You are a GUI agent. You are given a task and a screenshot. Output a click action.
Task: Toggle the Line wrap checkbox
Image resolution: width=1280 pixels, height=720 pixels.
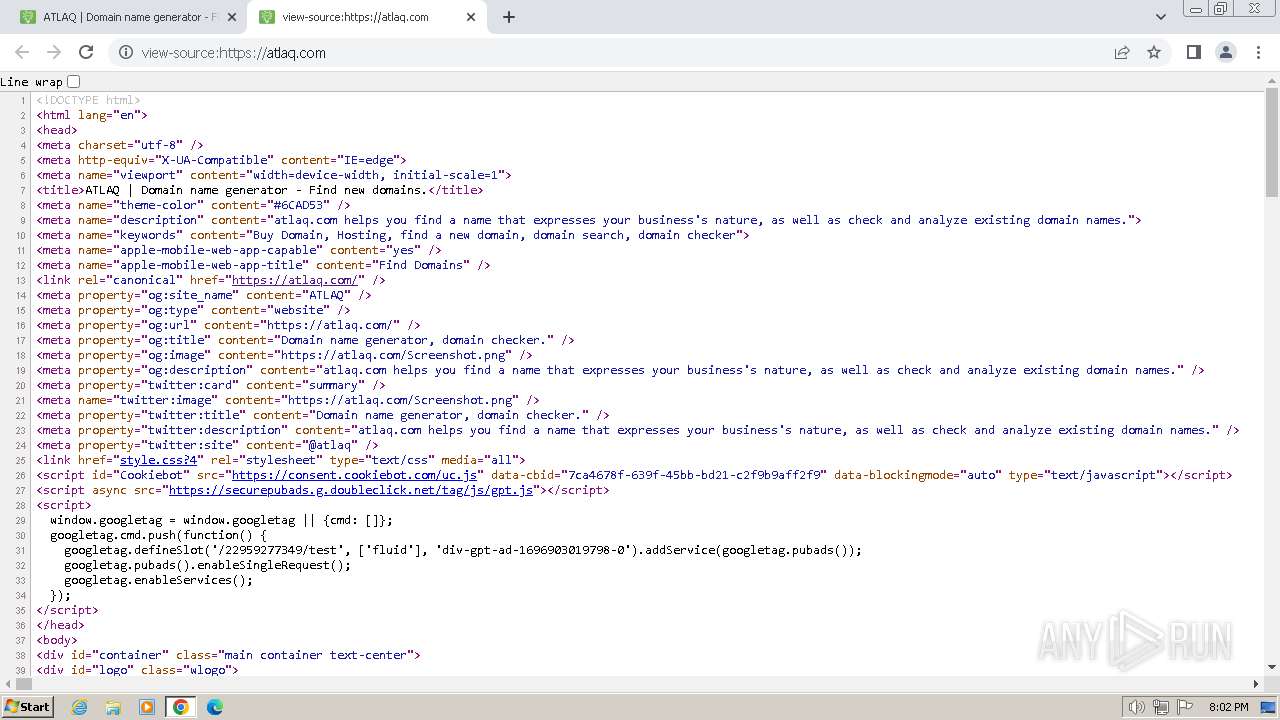pos(73,82)
